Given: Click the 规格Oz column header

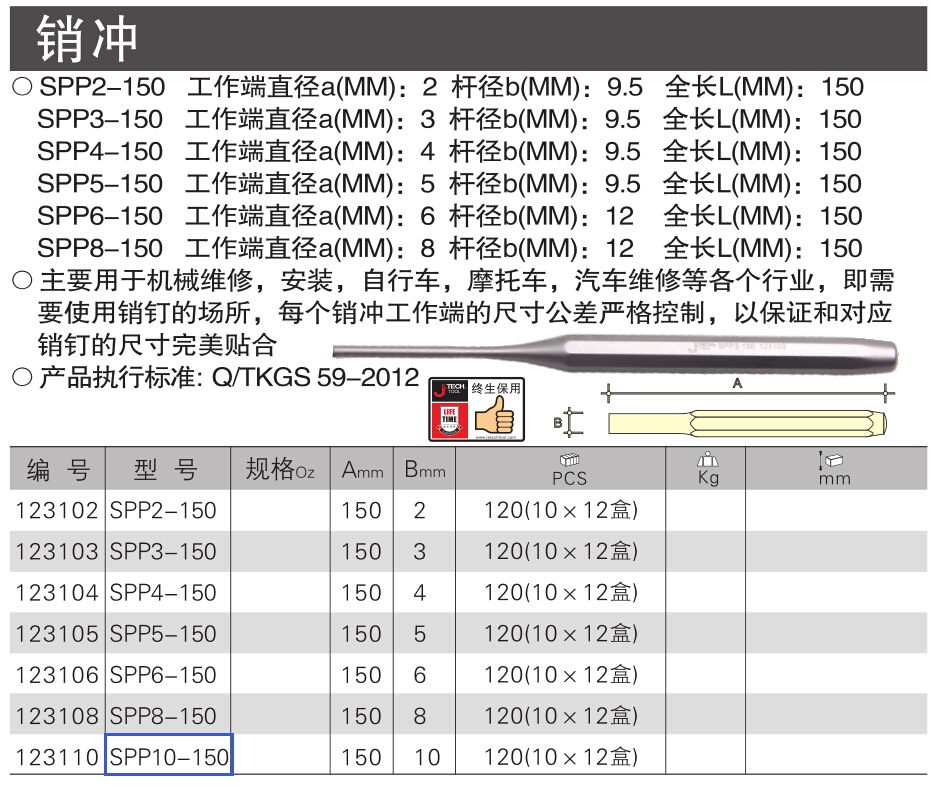Looking at the screenshot, I should pos(280,469).
